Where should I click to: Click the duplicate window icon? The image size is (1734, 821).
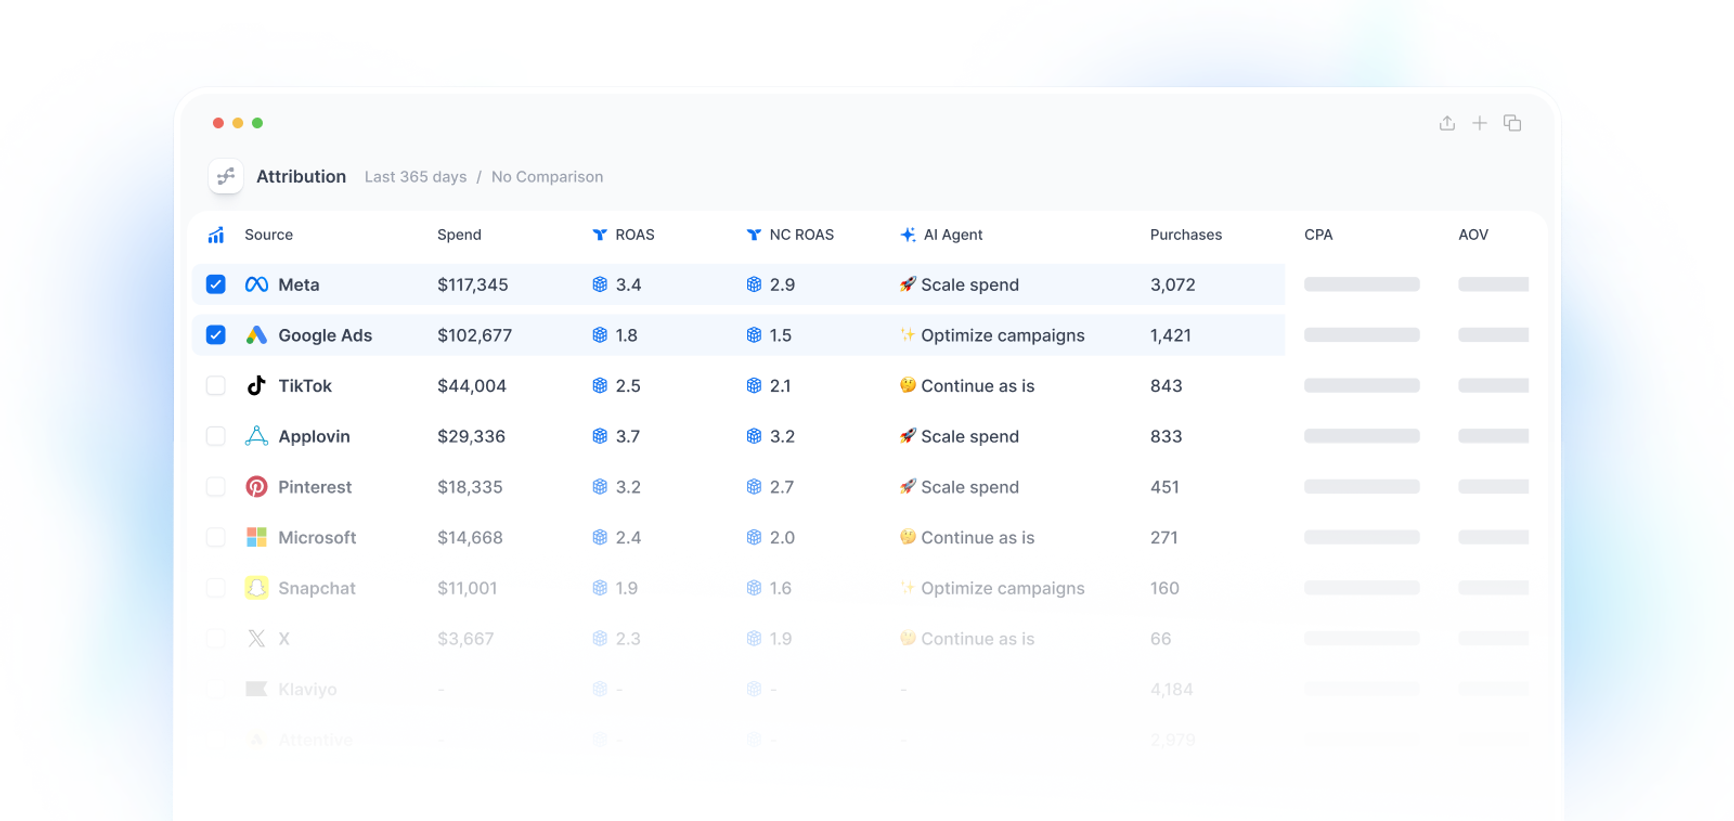[1512, 123]
